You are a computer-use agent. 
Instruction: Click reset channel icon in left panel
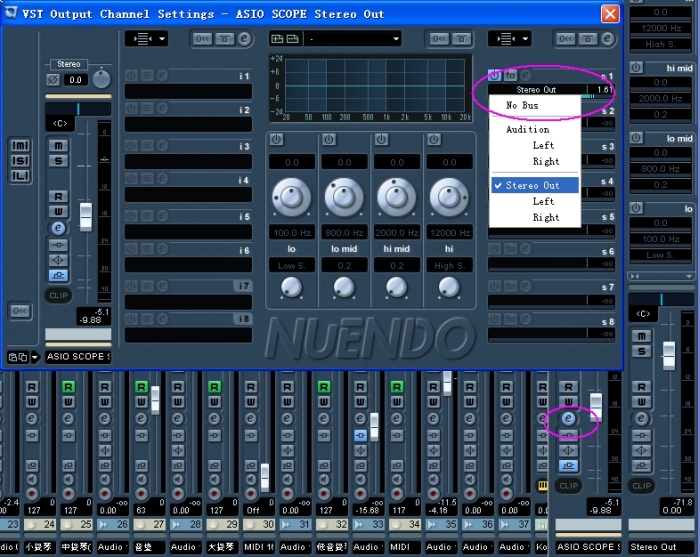pyautogui.click(x=20, y=311)
